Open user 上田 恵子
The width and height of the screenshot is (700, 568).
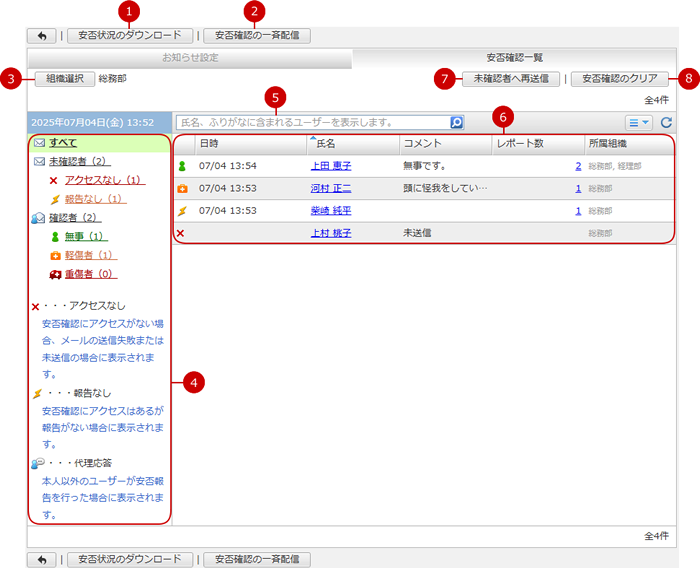331,166
